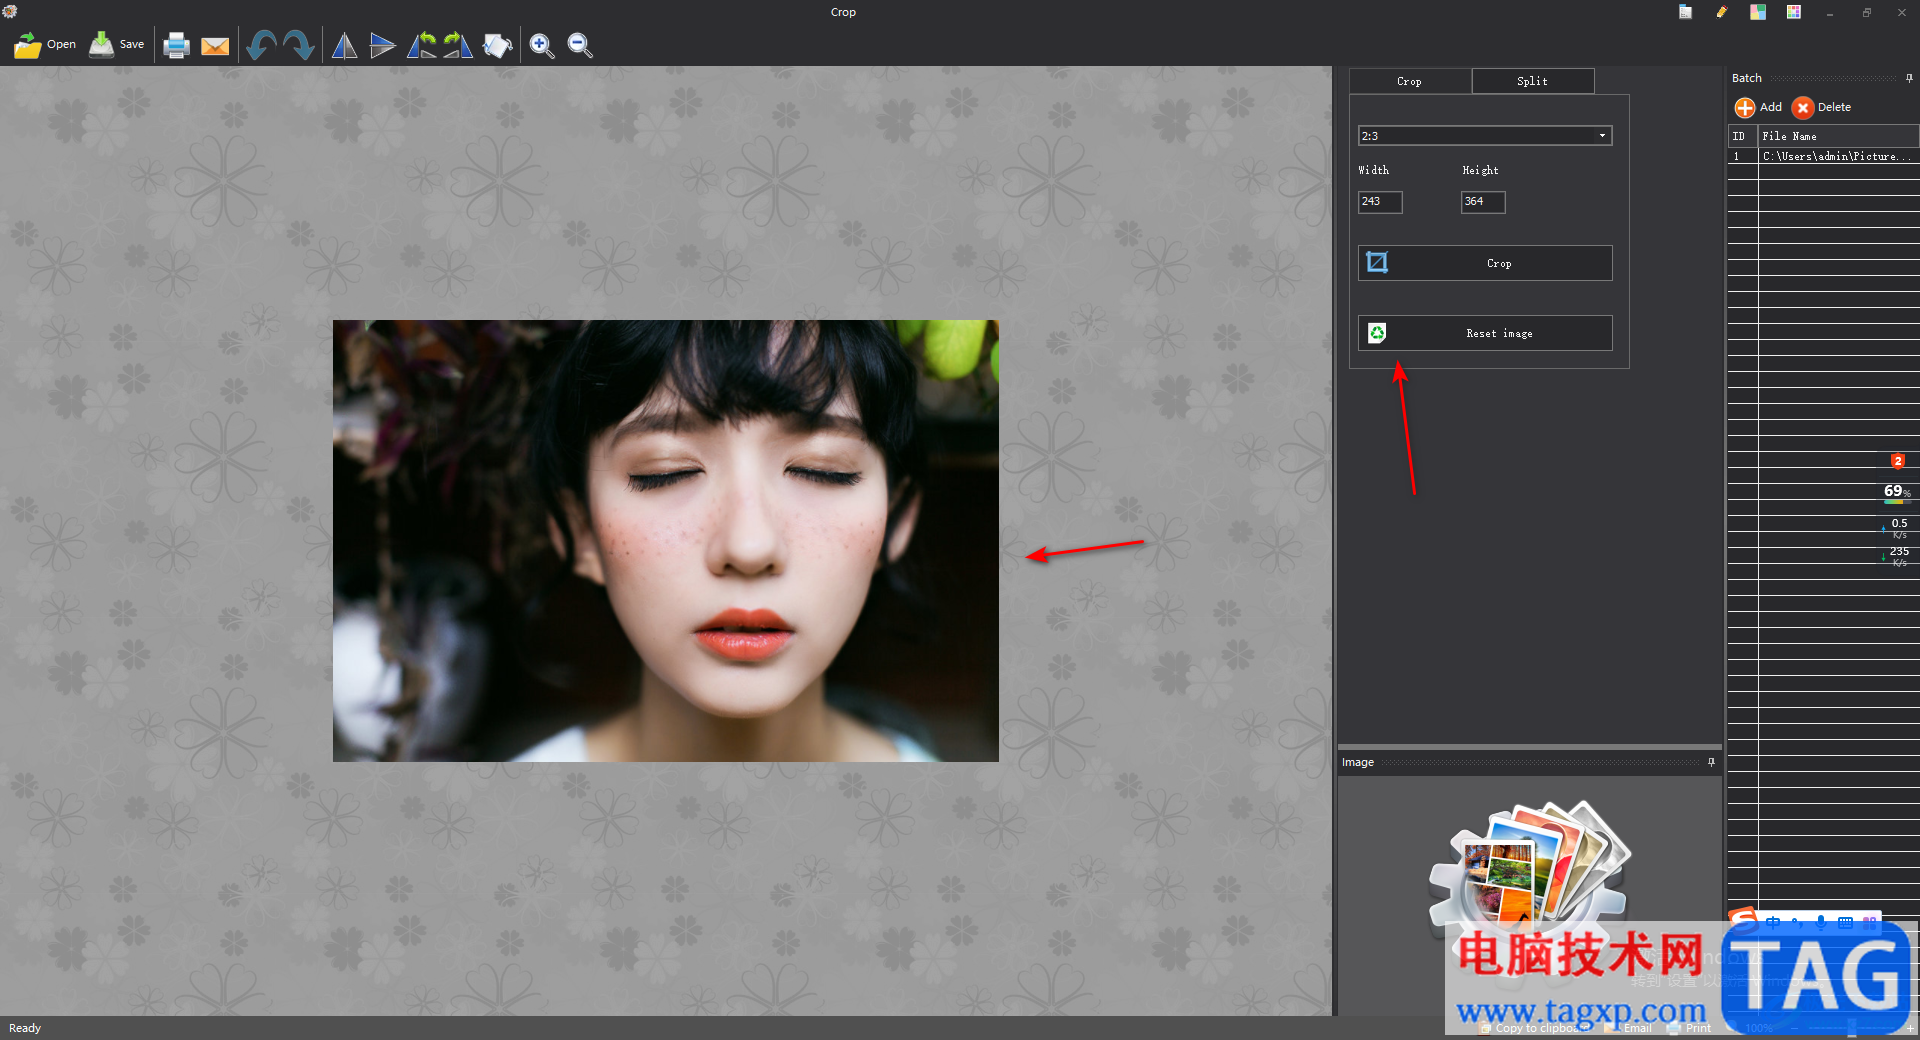The width and height of the screenshot is (1920, 1040).
Task: Switch to the Crop tab
Action: coord(1409,81)
